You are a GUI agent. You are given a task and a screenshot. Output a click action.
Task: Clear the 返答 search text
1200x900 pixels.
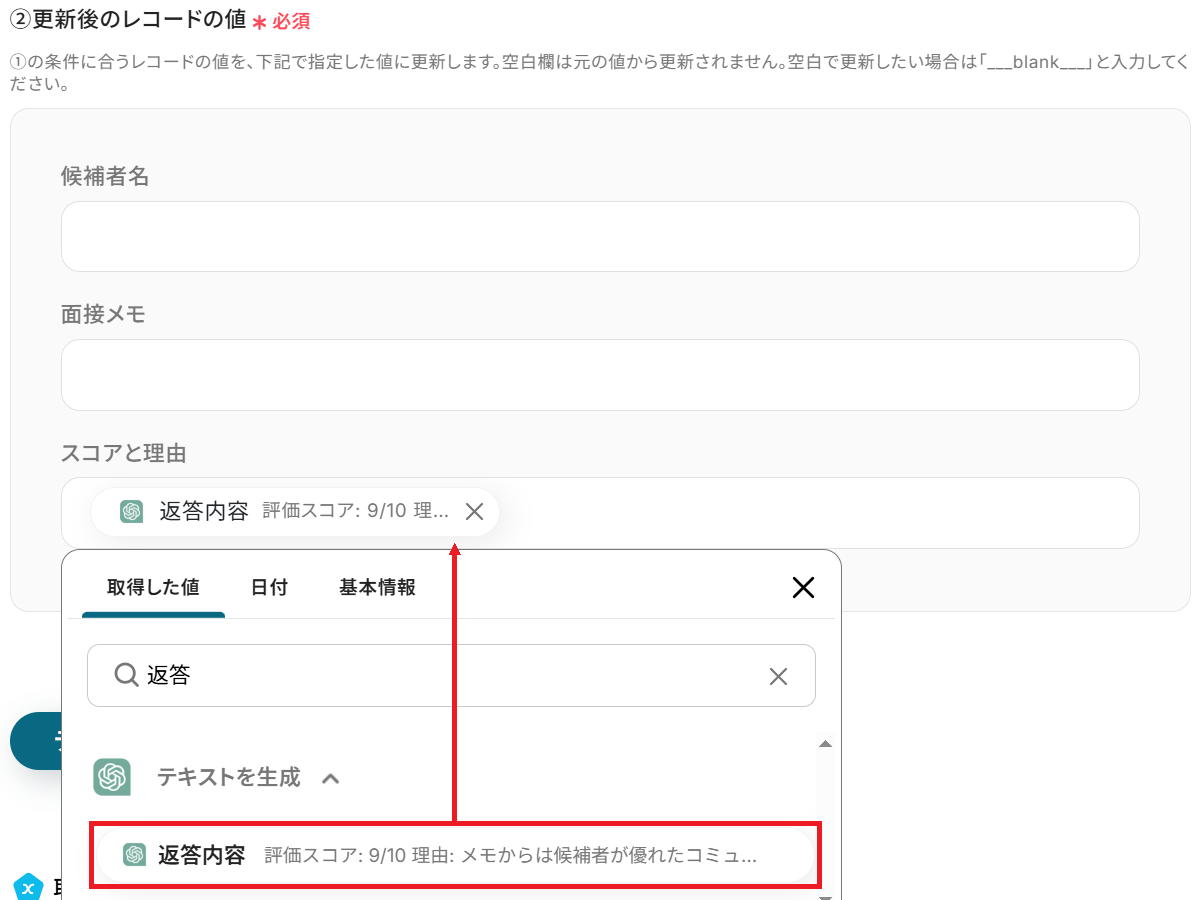point(778,676)
